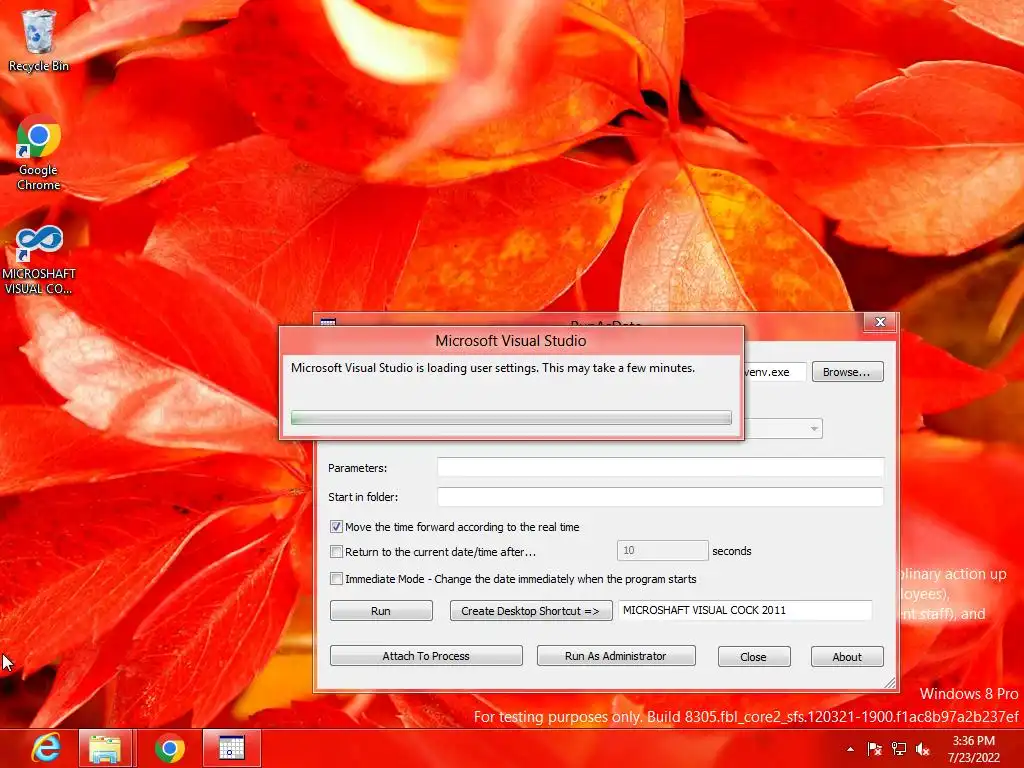This screenshot has height=768, width=1024.
Task: Expand the dropdown below the Browse button
Action: (814, 428)
